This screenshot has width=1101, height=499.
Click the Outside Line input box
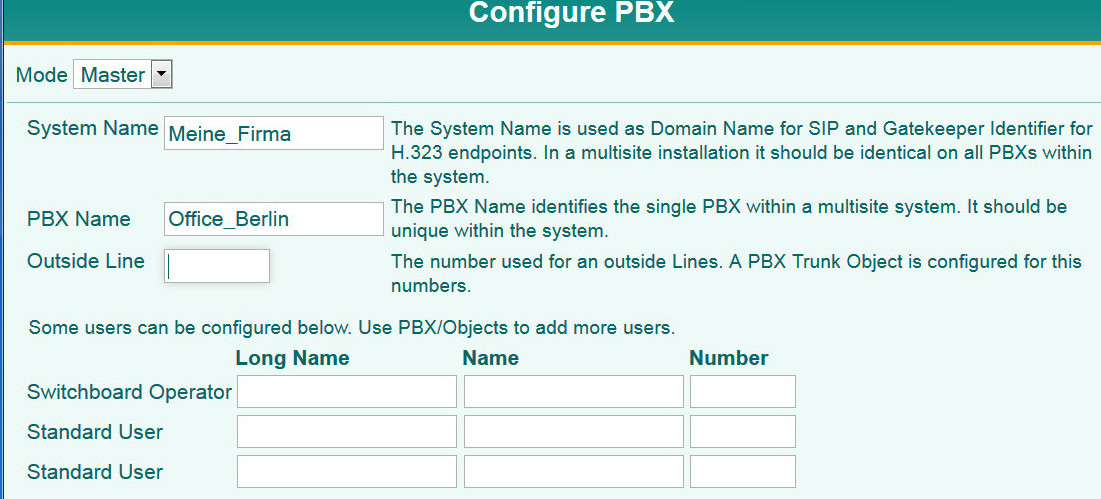tap(217, 266)
